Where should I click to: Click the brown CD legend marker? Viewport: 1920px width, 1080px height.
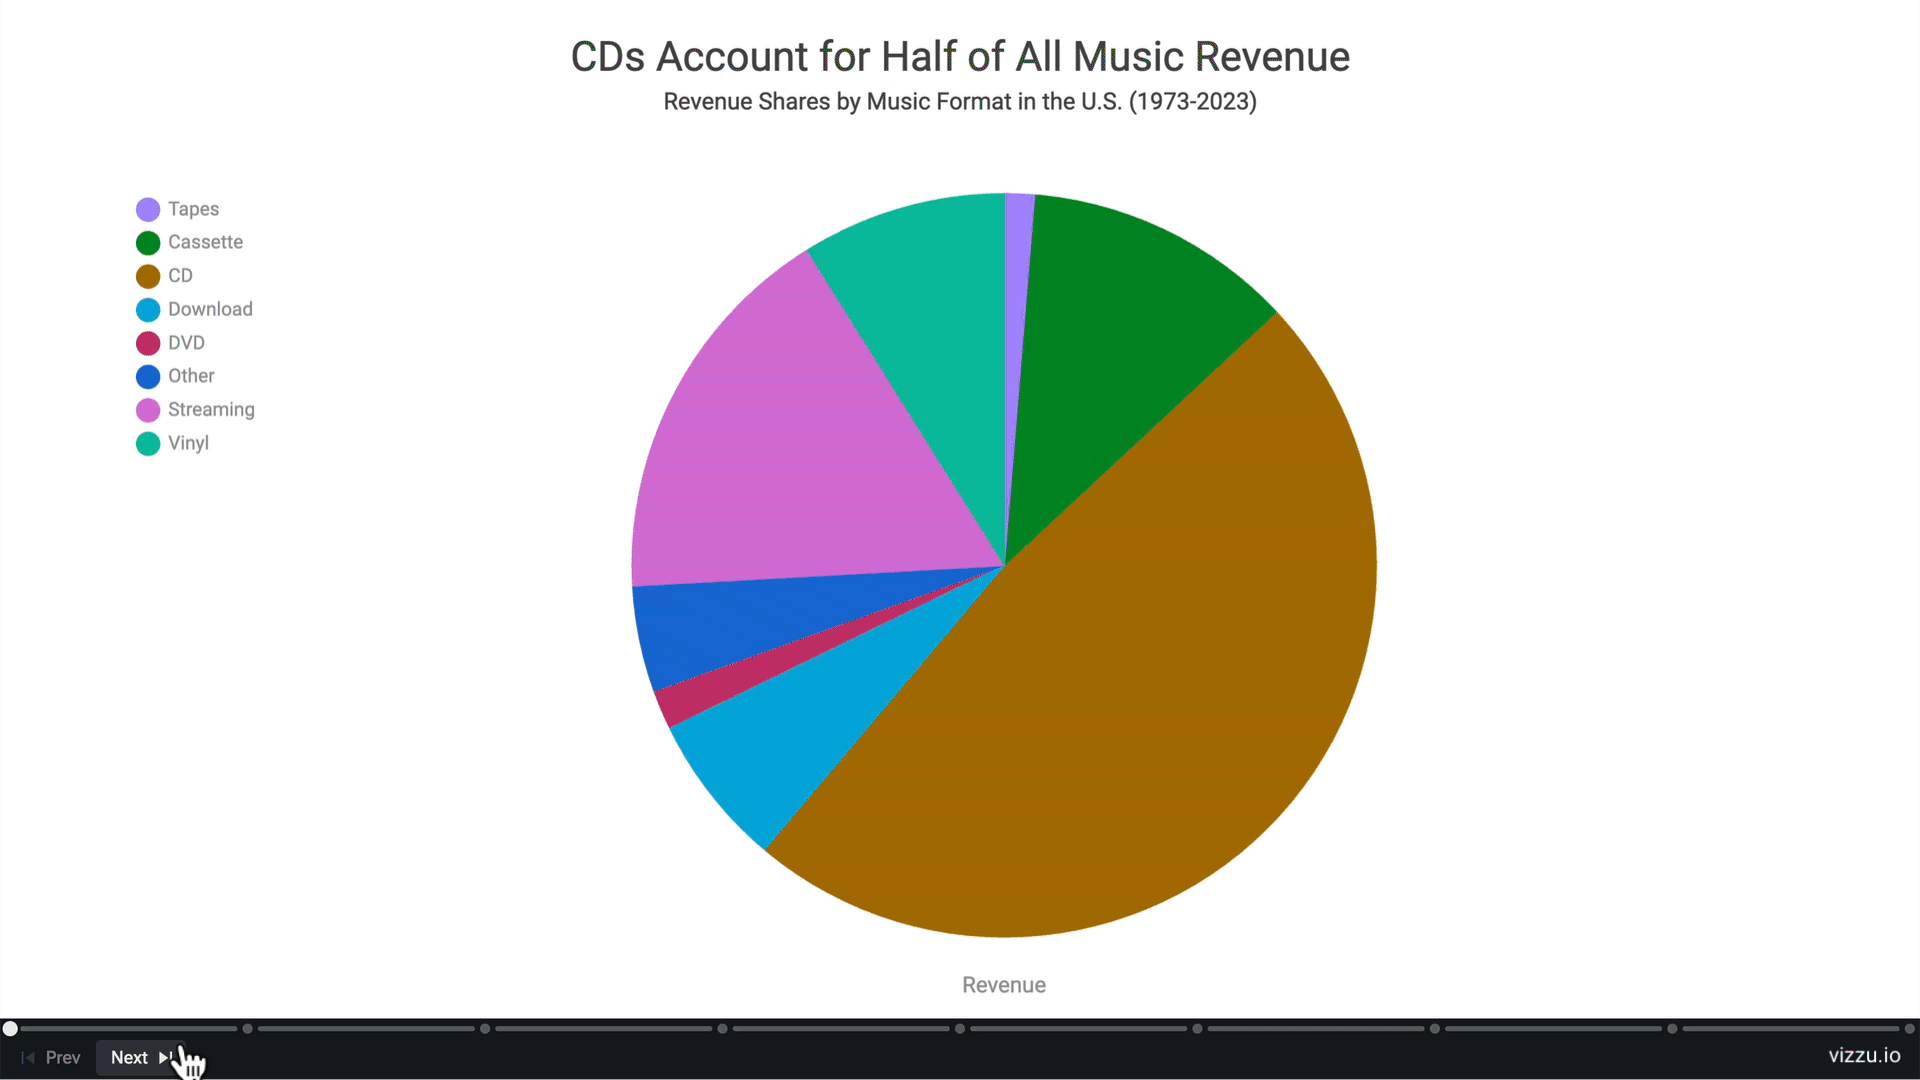coord(148,276)
